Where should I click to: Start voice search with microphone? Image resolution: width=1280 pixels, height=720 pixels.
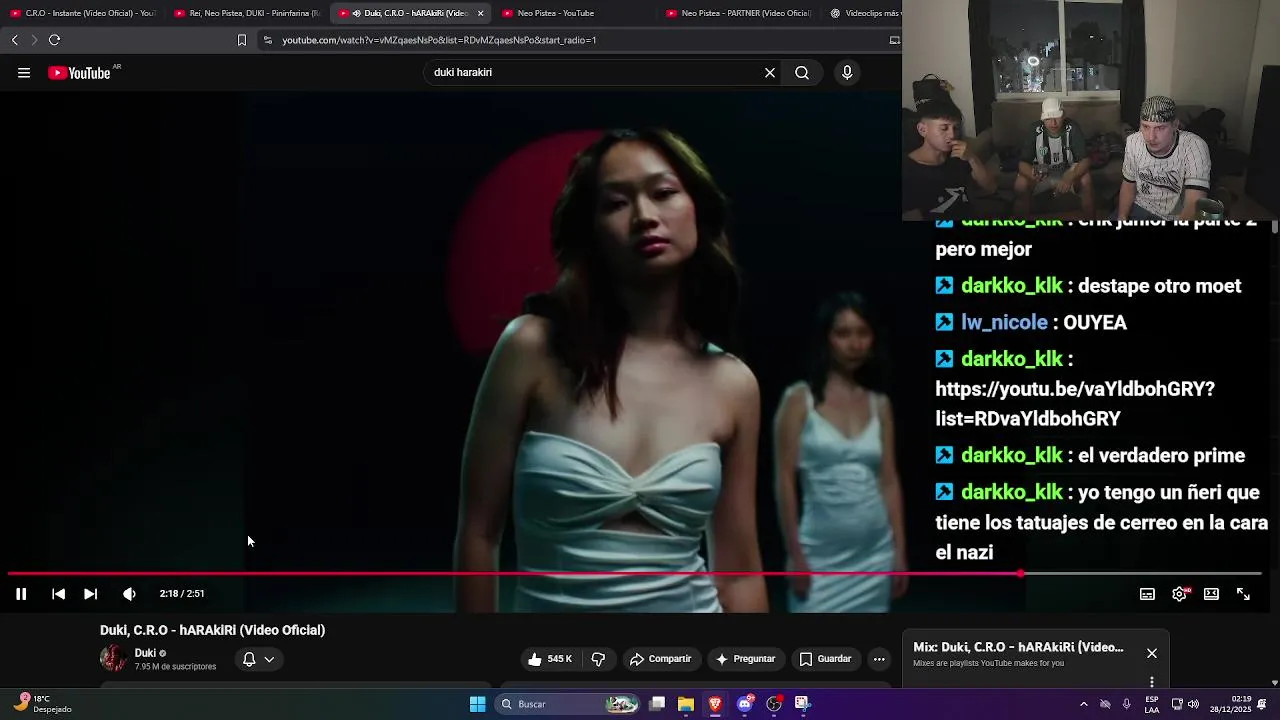(x=847, y=73)
